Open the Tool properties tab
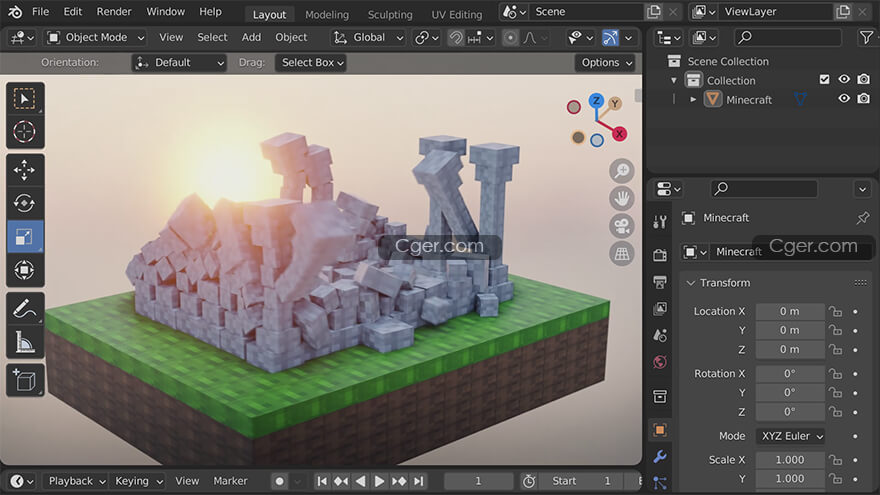The image size is (880, 495). [x=660, y=222]
